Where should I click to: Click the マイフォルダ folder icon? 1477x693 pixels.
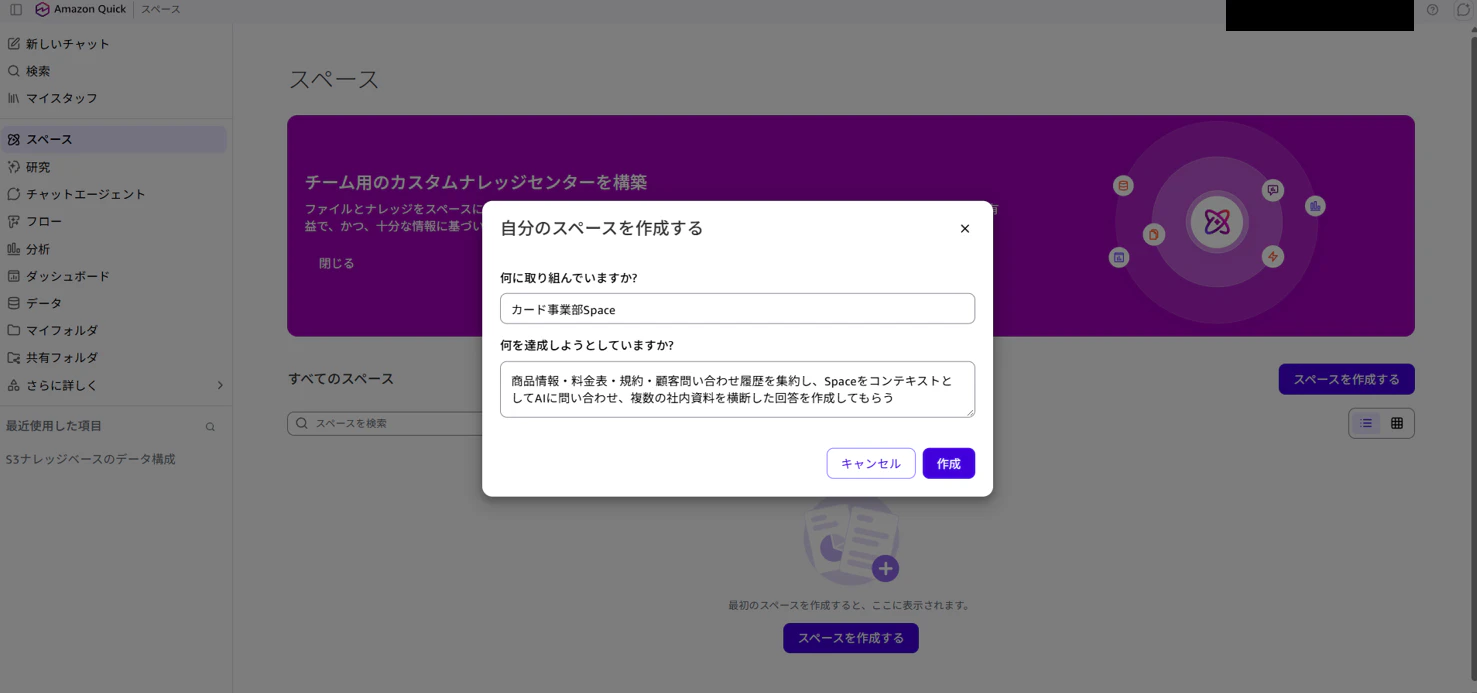(14, 330)
